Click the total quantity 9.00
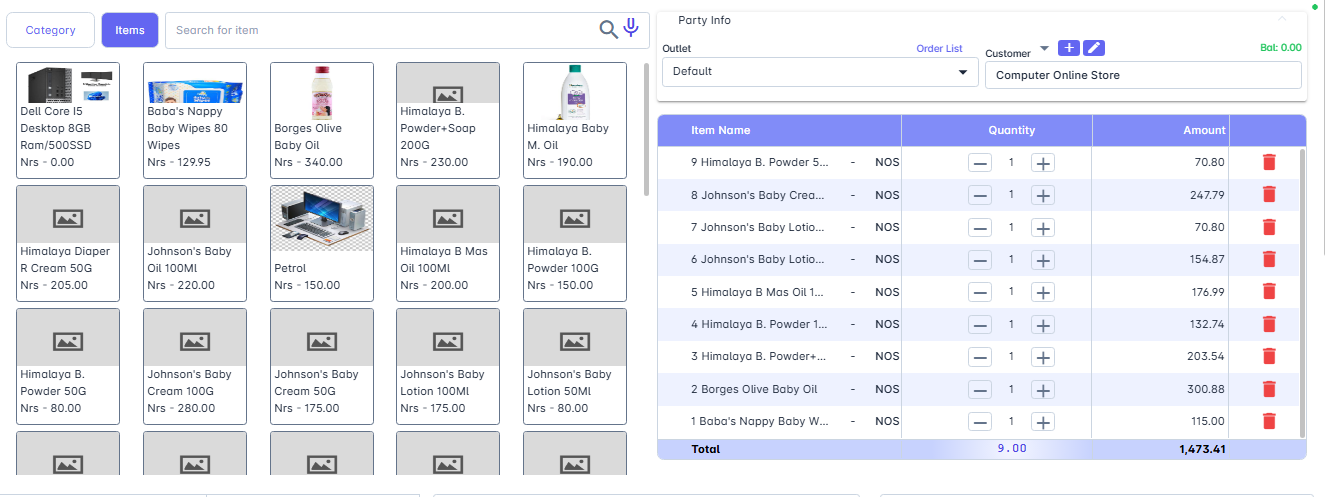The image size is (1325, 497). [1012, 448]
